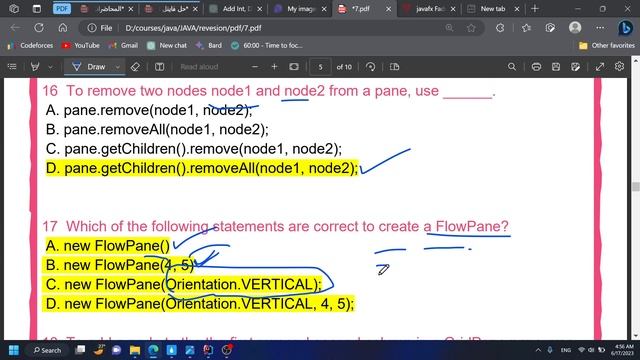Open the Bard bookmark

click(x=209, y=45)
